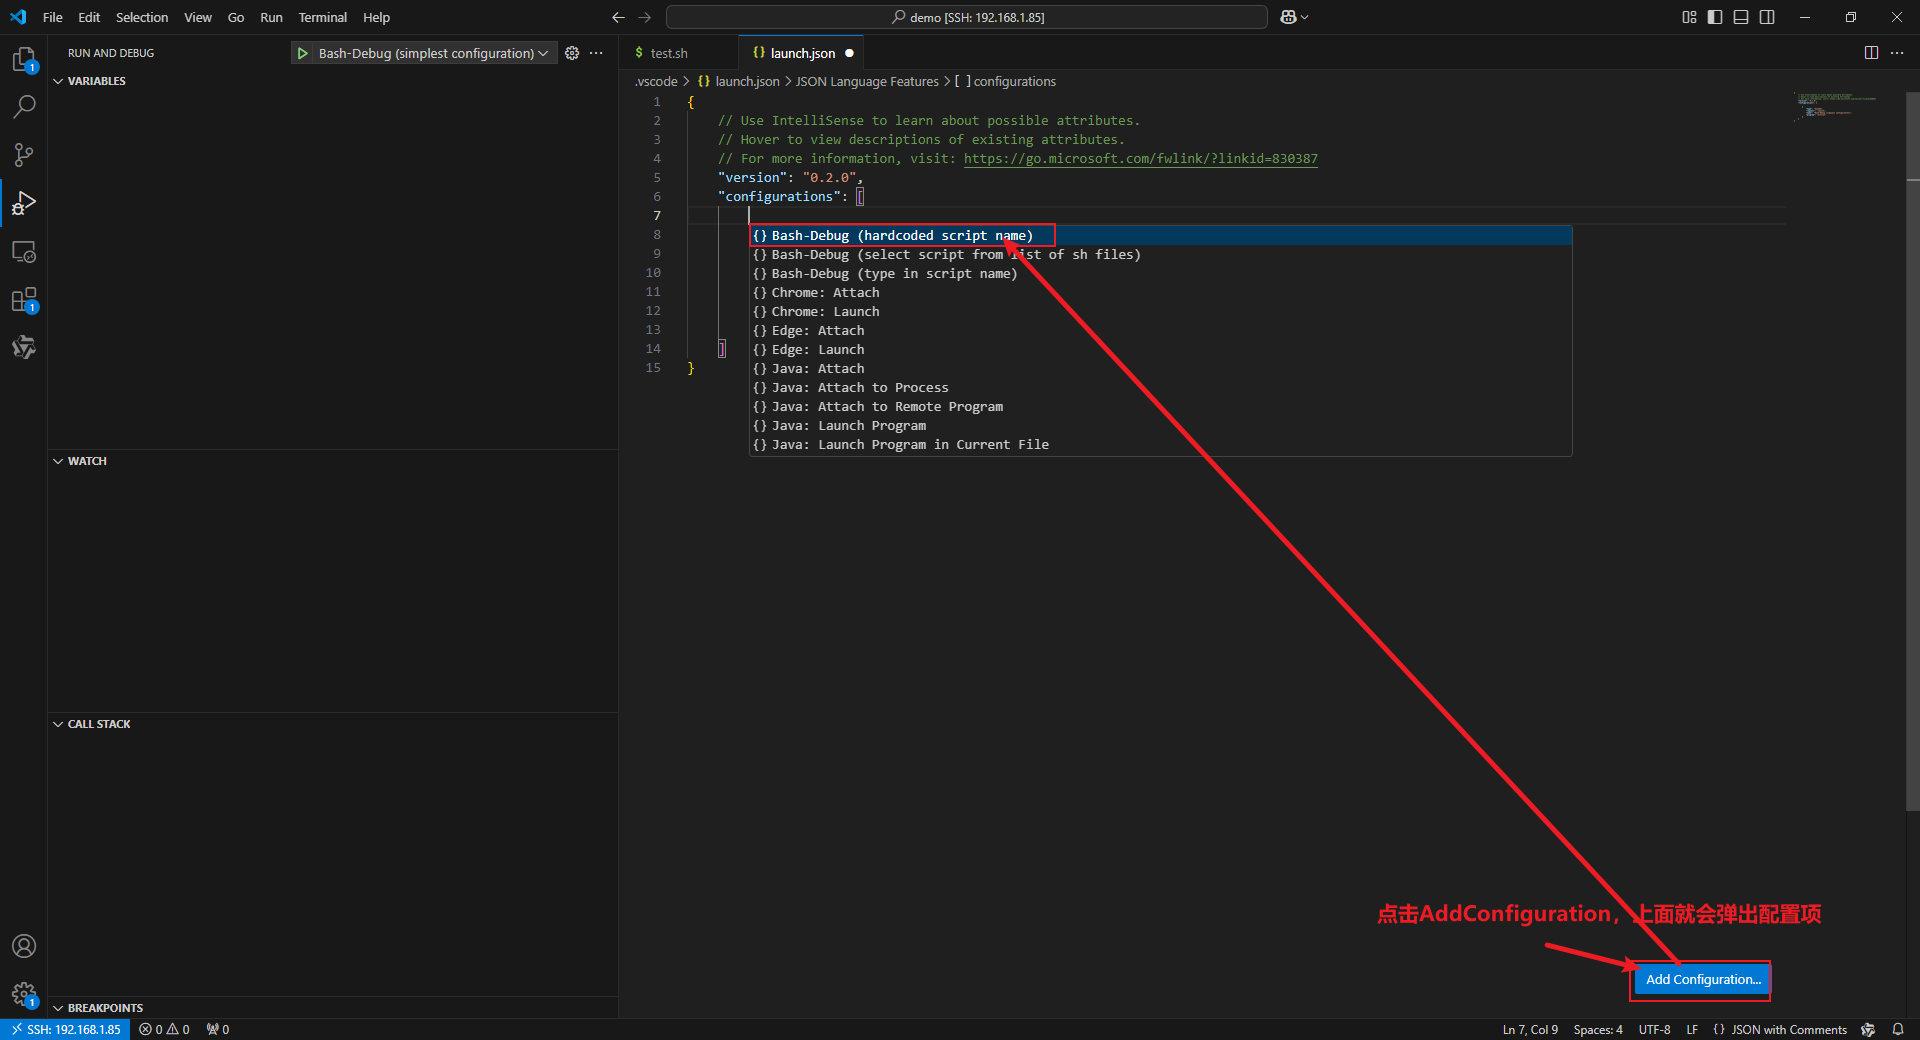Open Remote Explorer view
The height and width of the screenshot is (1040, 1920).
[24, 251]
